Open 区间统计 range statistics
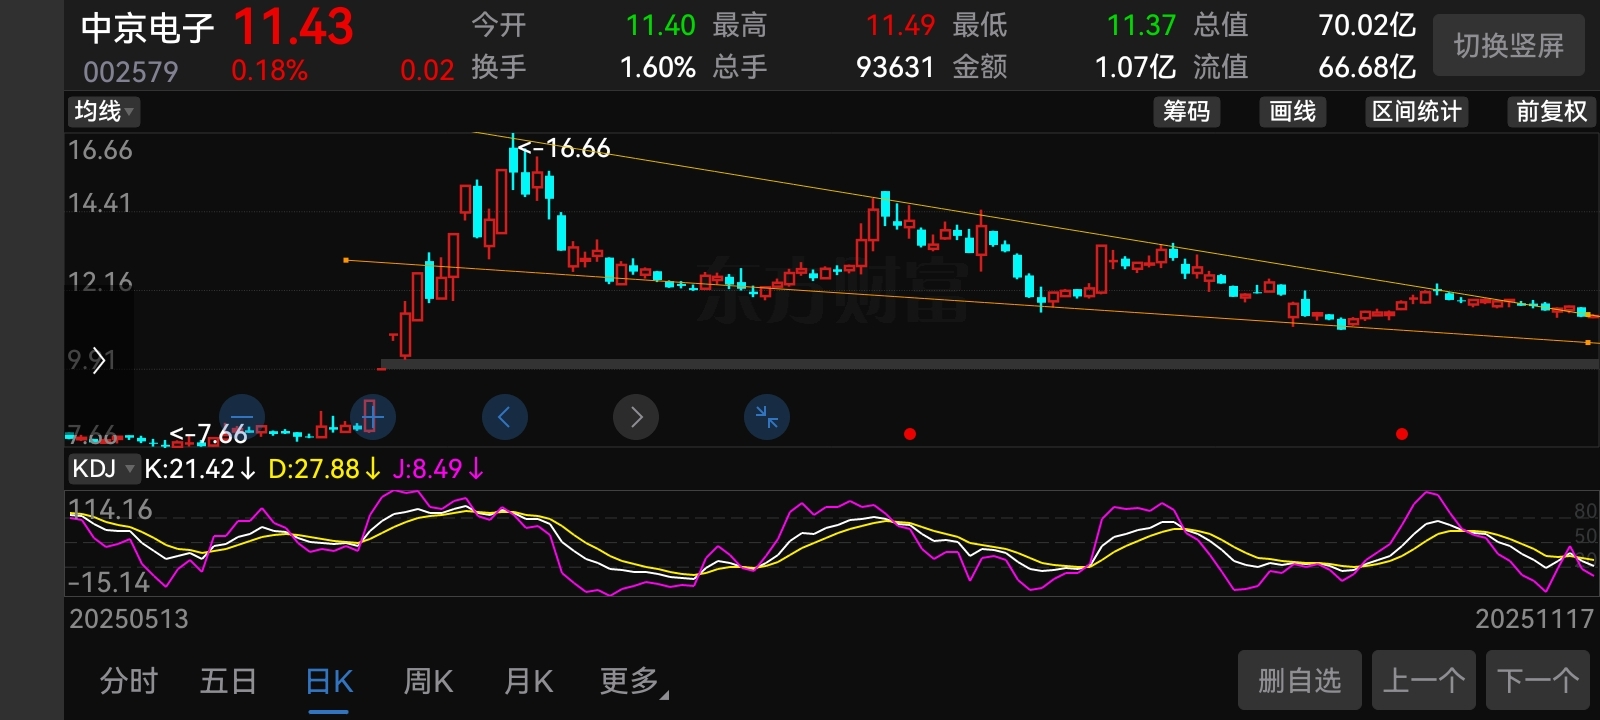Viewport: 1600px width, 720px height. click(1417, 111)
